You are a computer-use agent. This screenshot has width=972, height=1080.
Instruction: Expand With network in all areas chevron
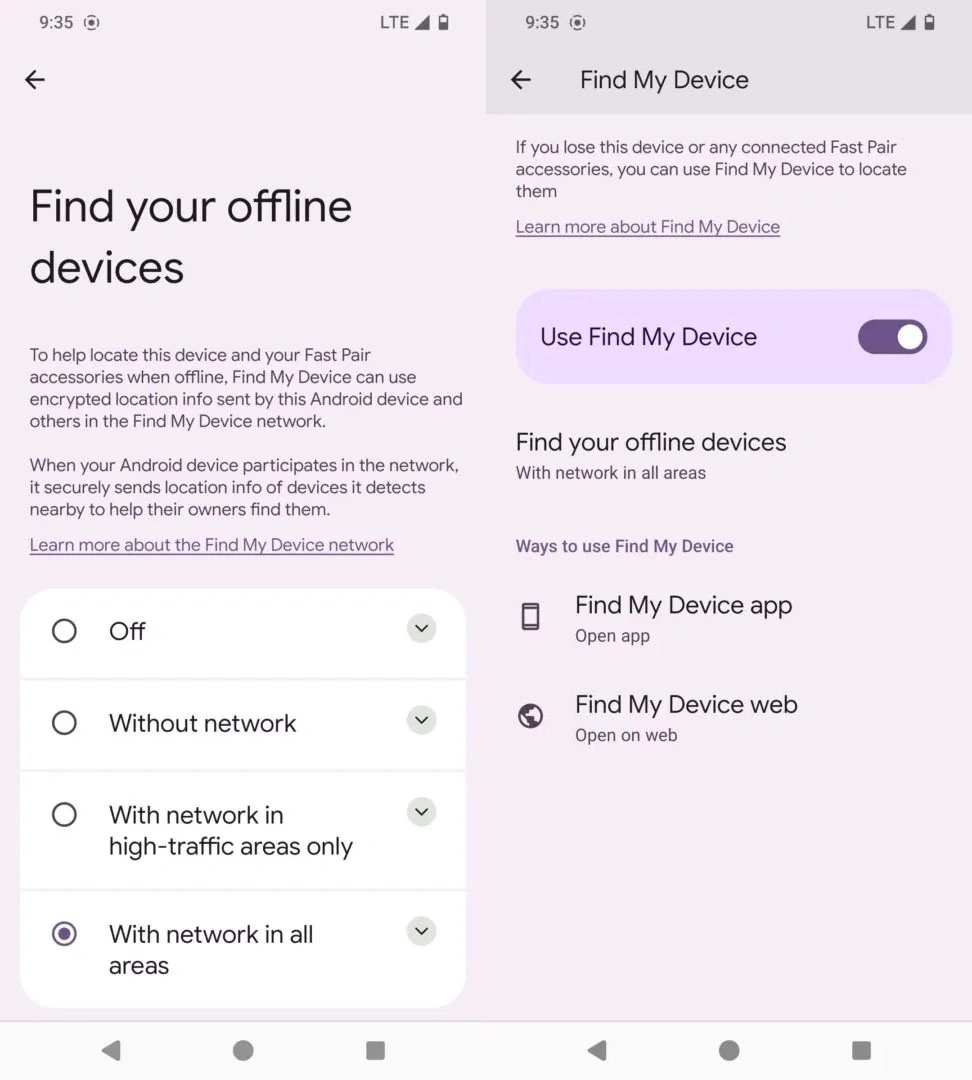[422, 931]
